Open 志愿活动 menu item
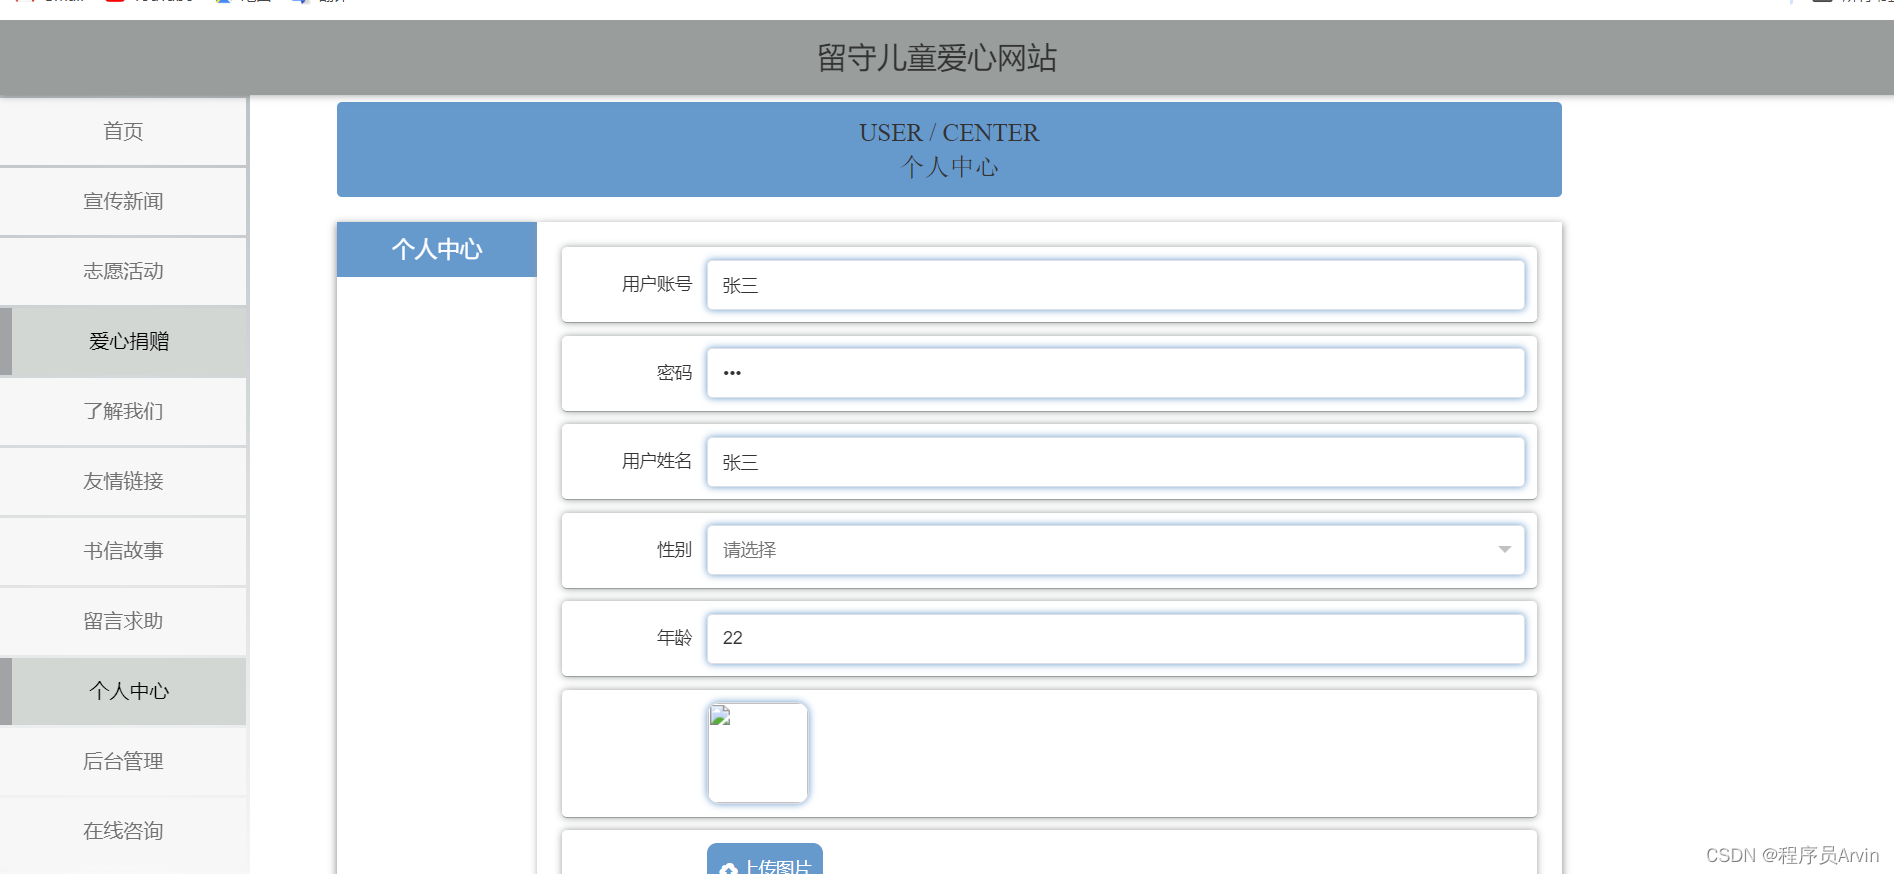 click(x=123, y=271)
